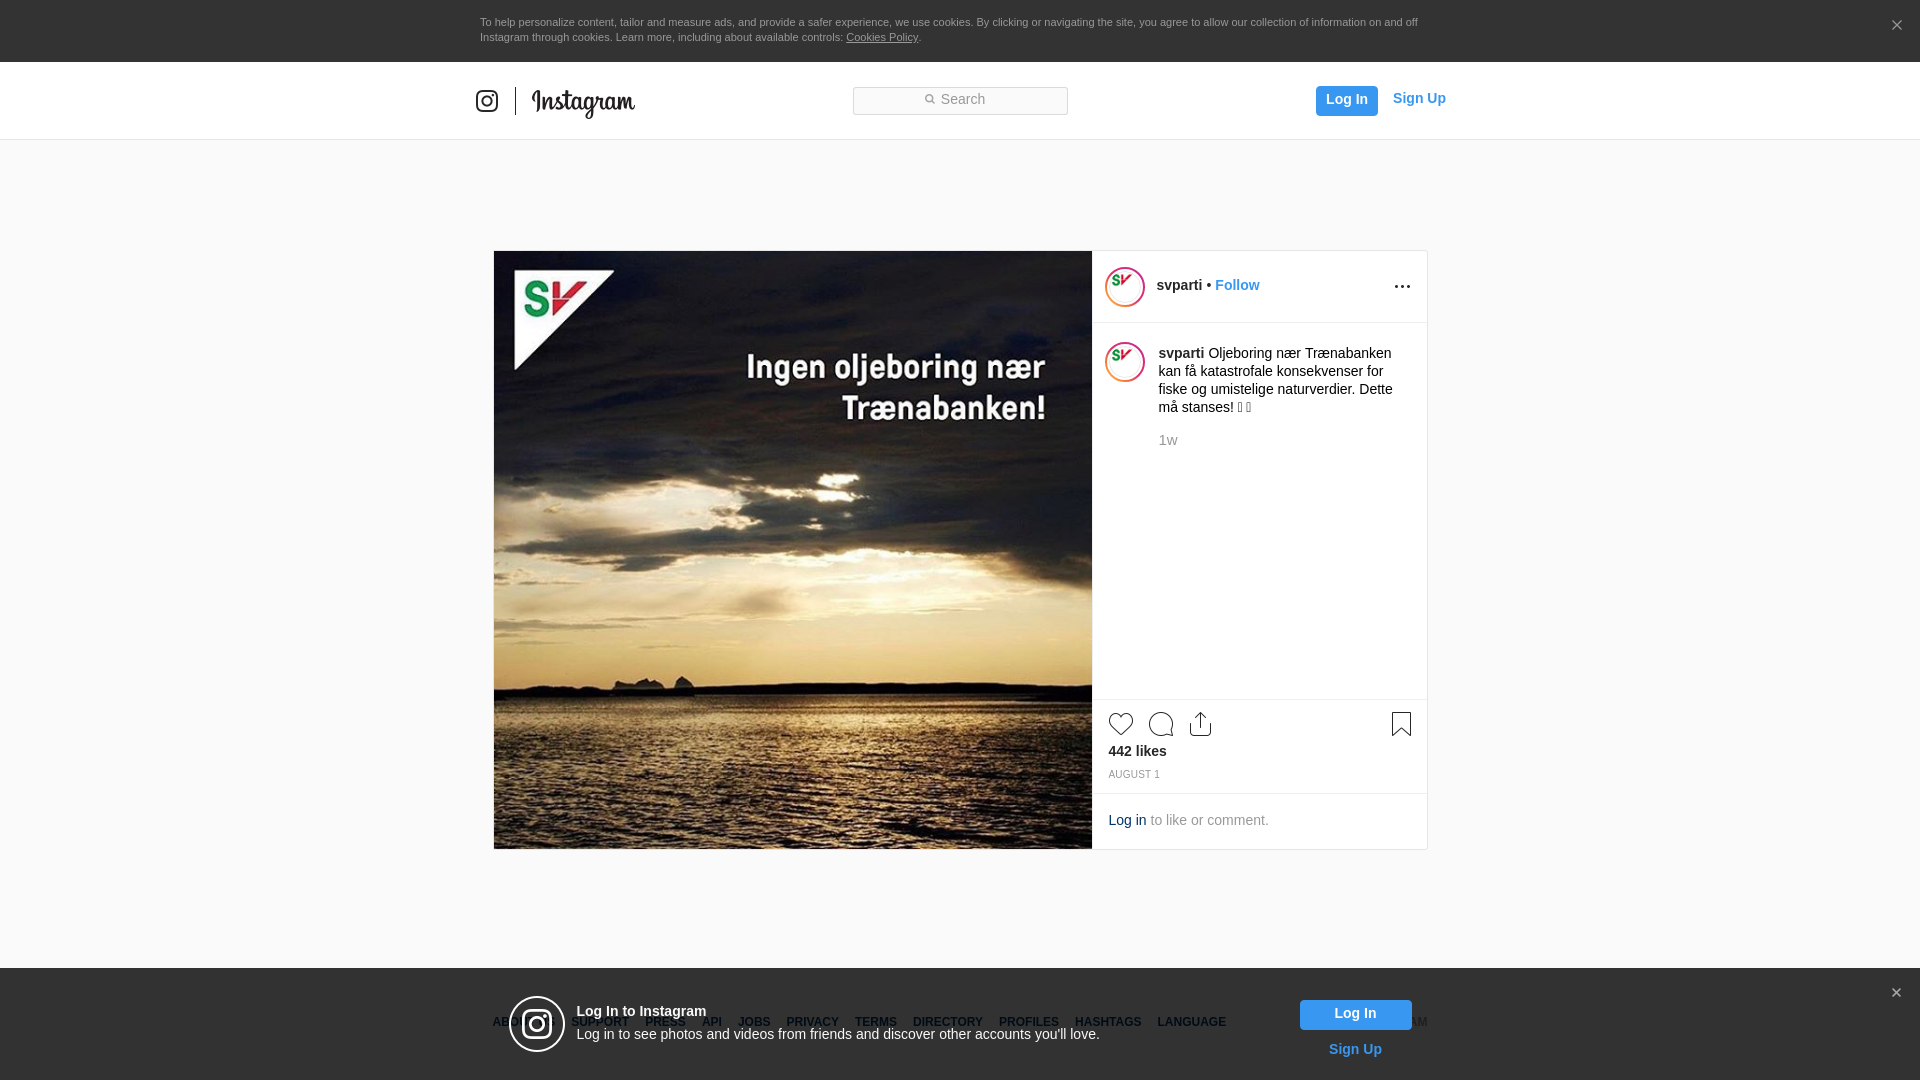Screen dimensions: 1920x1080
Task: Click the Sign Up link in header
Action: [x=1419, y=98]
